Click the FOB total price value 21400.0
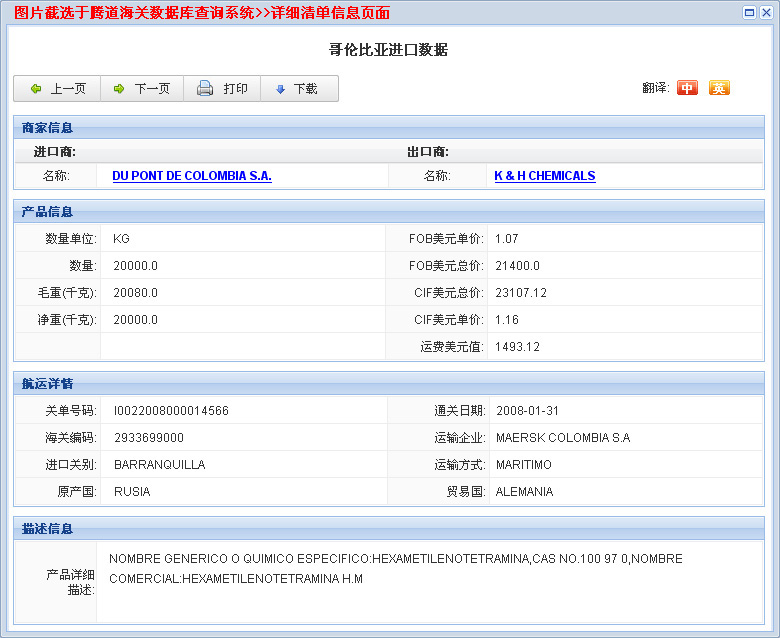The image size is (780, 638). coord(517,266)
